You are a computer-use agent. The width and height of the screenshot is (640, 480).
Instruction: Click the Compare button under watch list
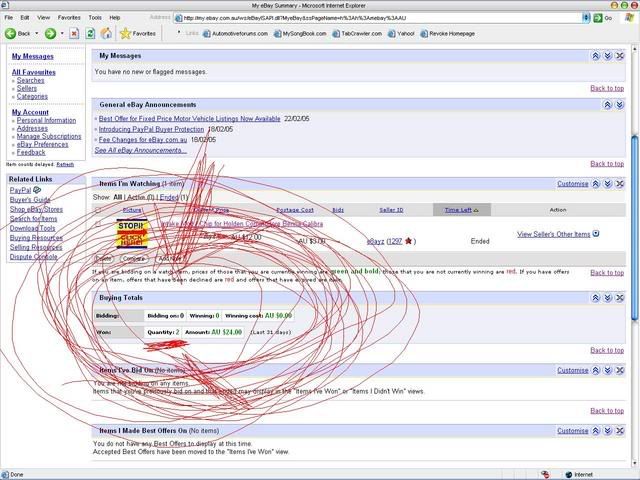134,258
